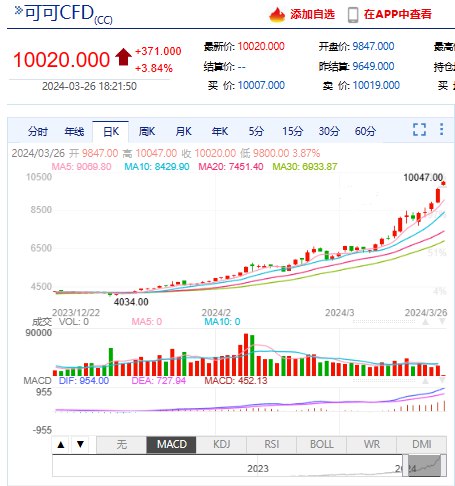Select the 年K chart tab

click(220, 131)
